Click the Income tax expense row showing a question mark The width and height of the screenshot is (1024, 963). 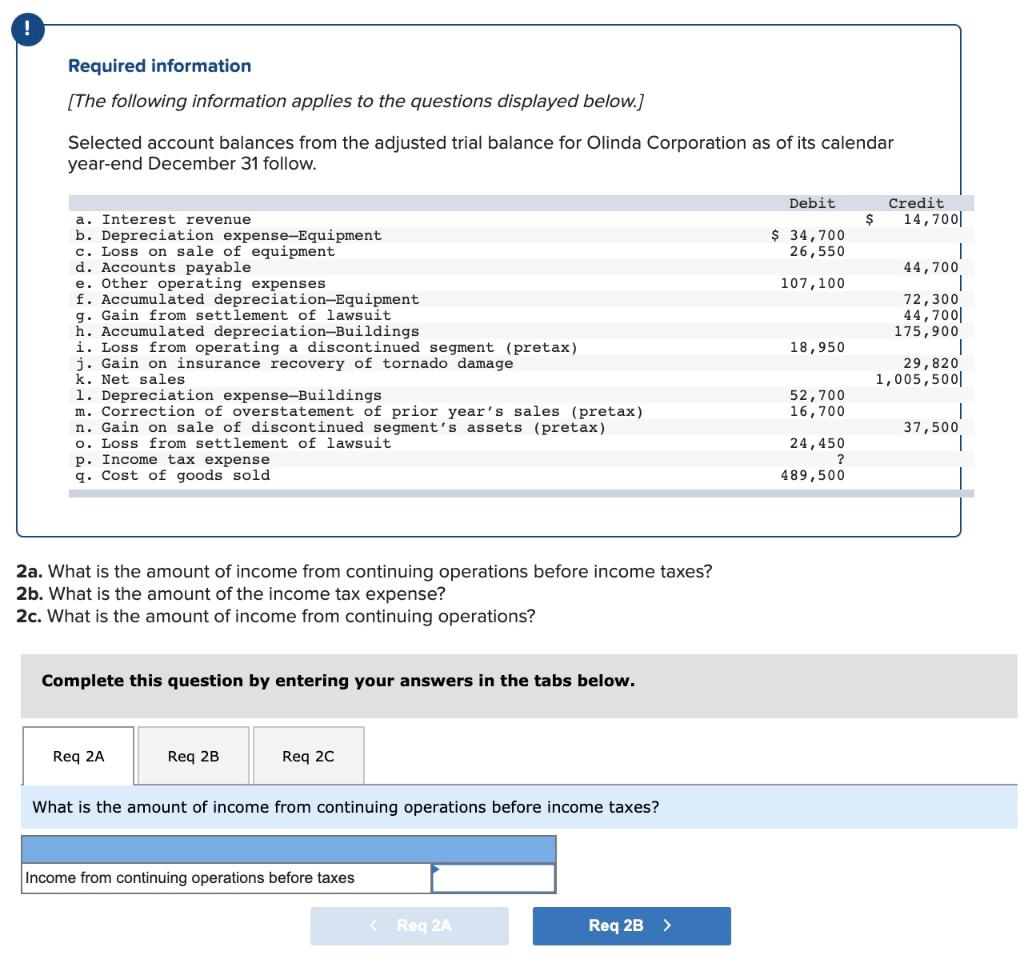[300, 459]
